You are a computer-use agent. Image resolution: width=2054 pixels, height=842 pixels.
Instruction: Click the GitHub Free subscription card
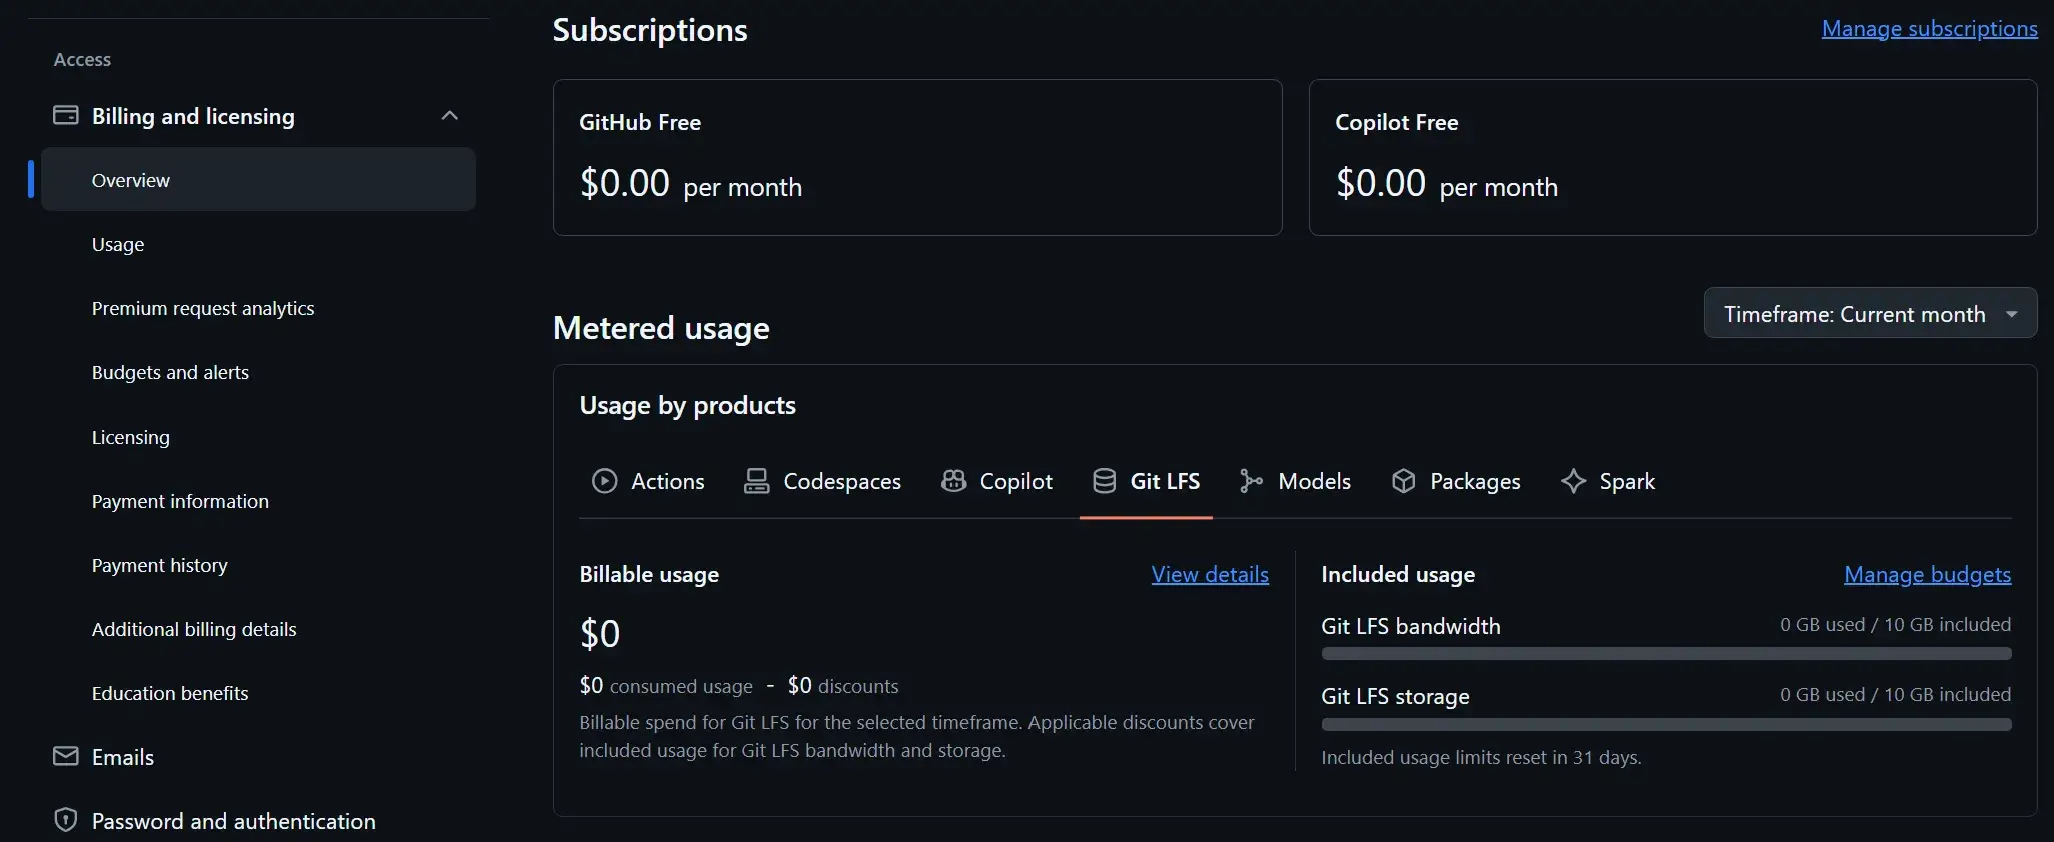(917, 157)
